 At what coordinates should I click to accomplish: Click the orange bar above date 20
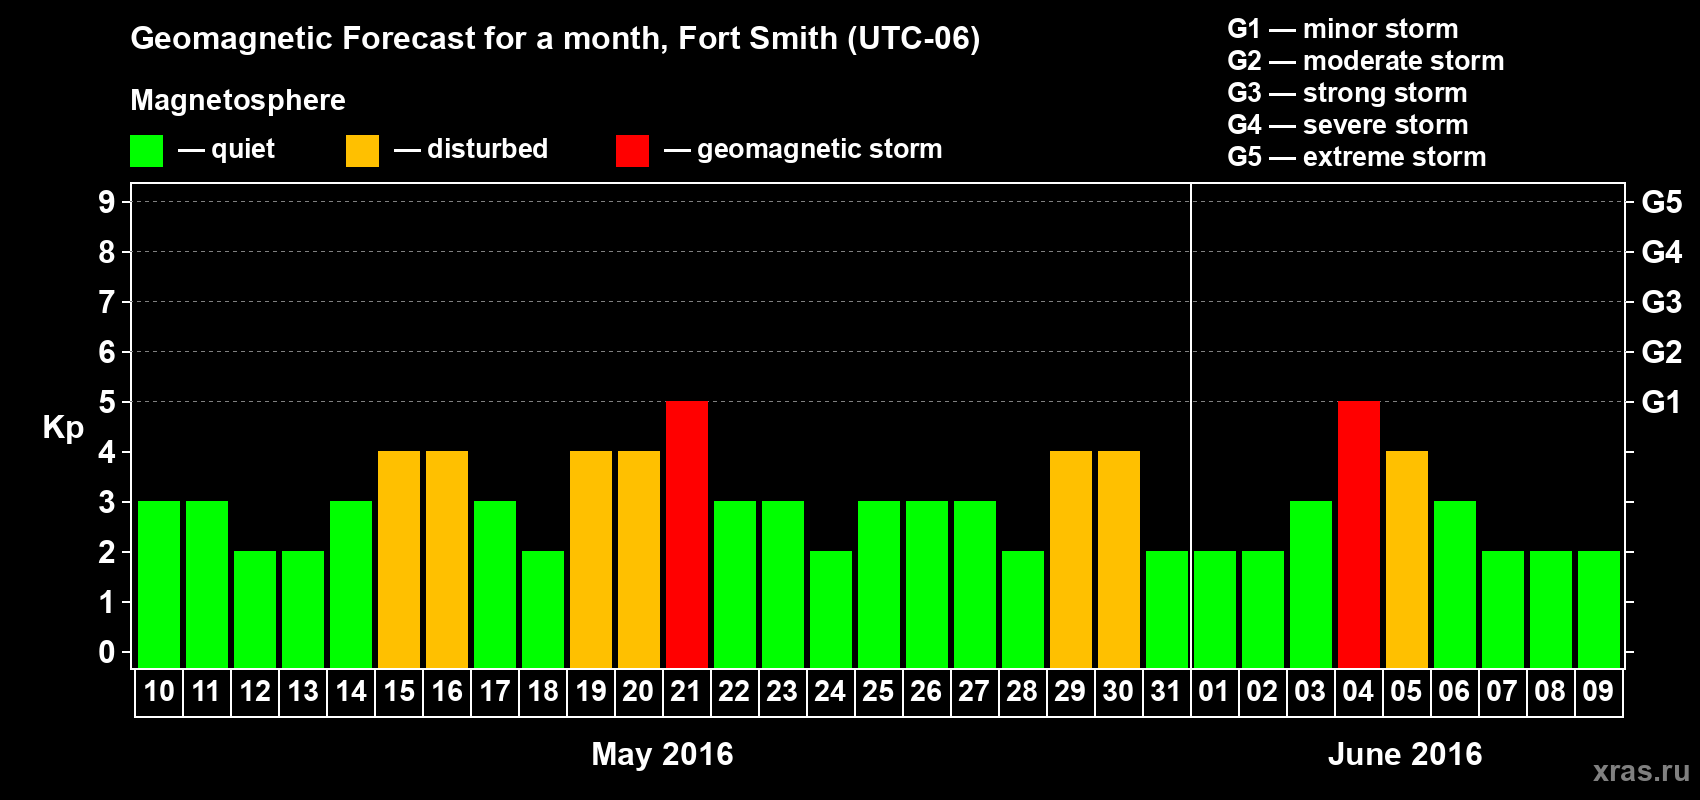pos(639,560)
